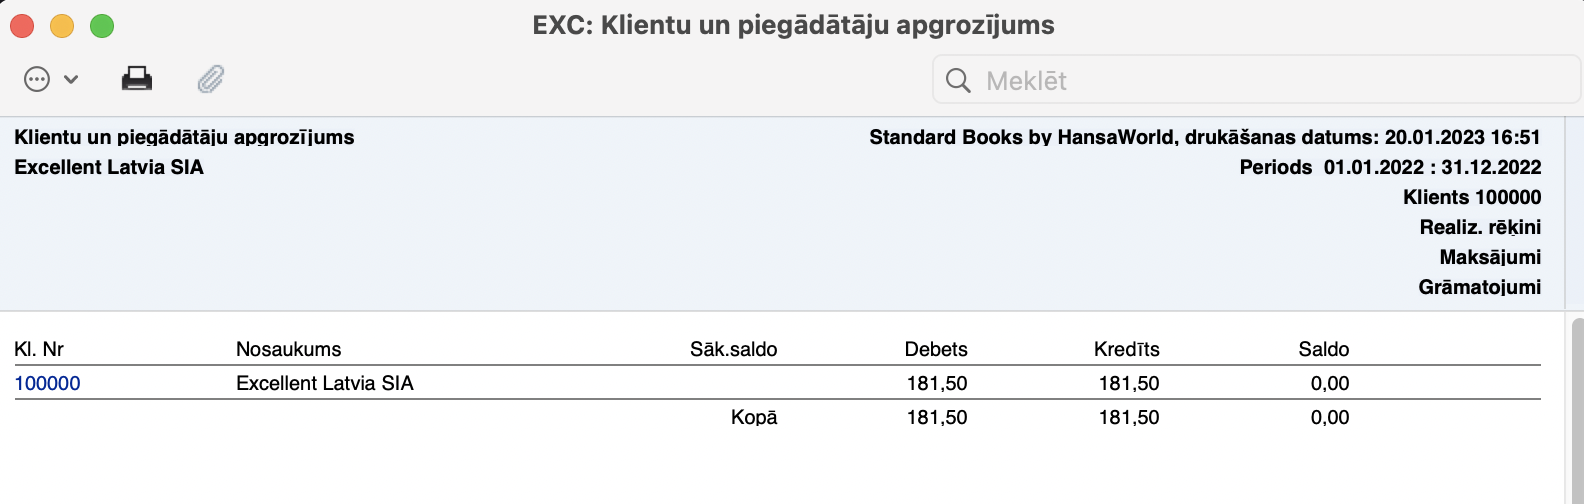Click the Kopā total row label
1584x504 pixels.
(754, 417)
